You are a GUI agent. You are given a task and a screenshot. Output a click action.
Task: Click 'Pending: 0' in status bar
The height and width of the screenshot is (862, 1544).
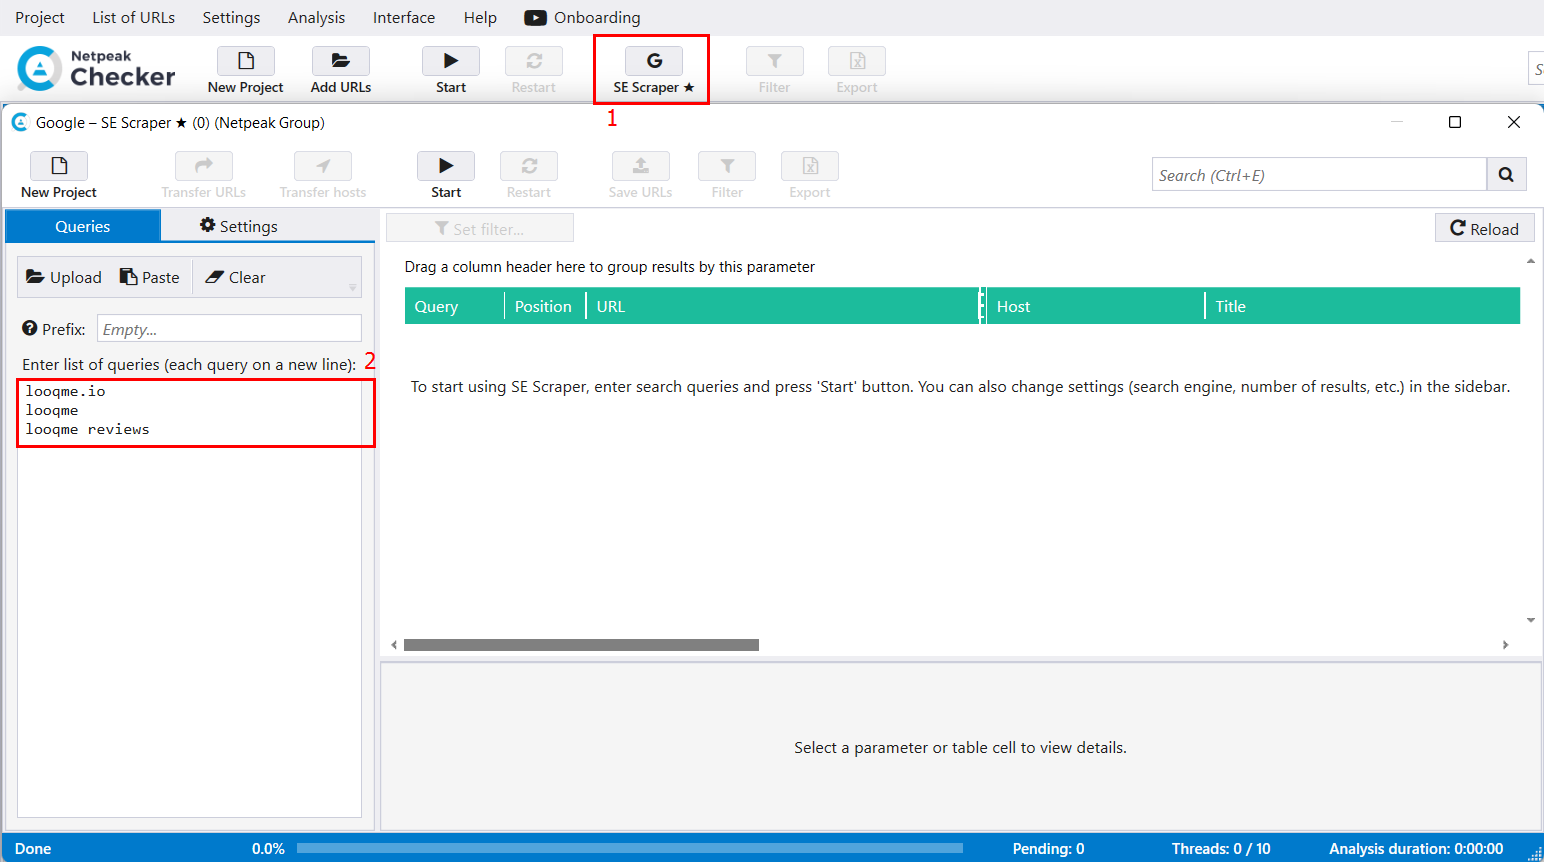pyautogui.click(x=1048, y=848)
